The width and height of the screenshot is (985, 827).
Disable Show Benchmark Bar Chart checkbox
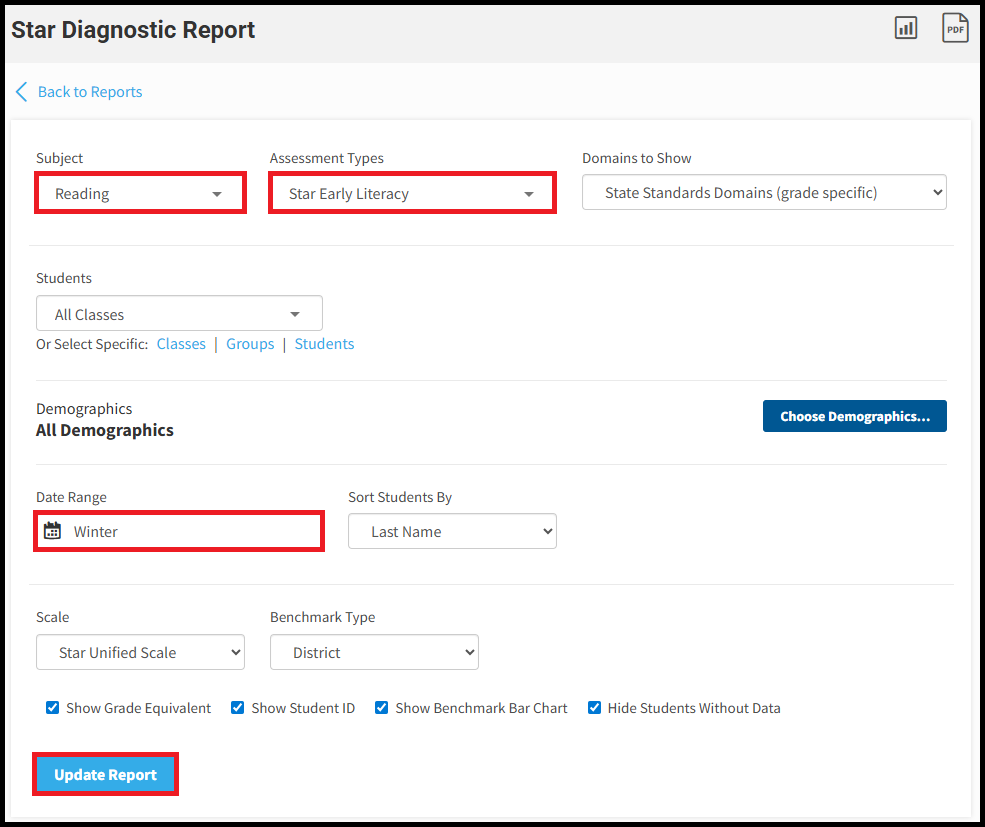tap(382, 708)
